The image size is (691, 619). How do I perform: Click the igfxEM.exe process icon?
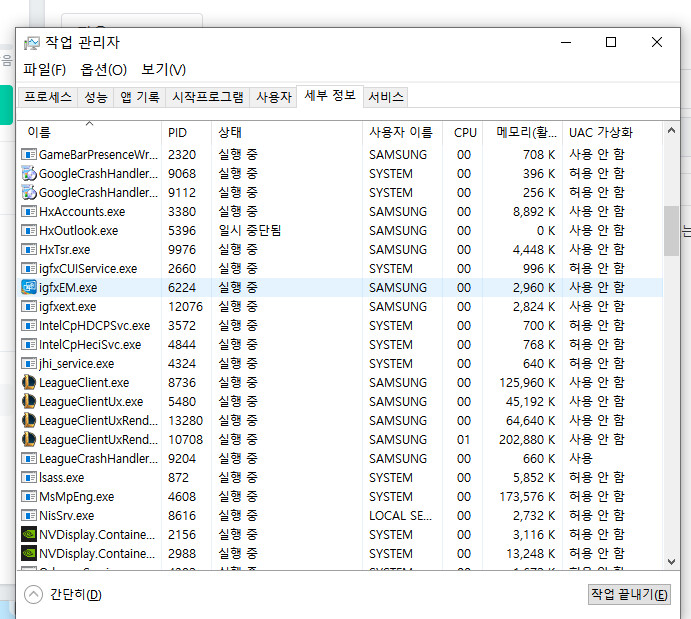(29, 288)
